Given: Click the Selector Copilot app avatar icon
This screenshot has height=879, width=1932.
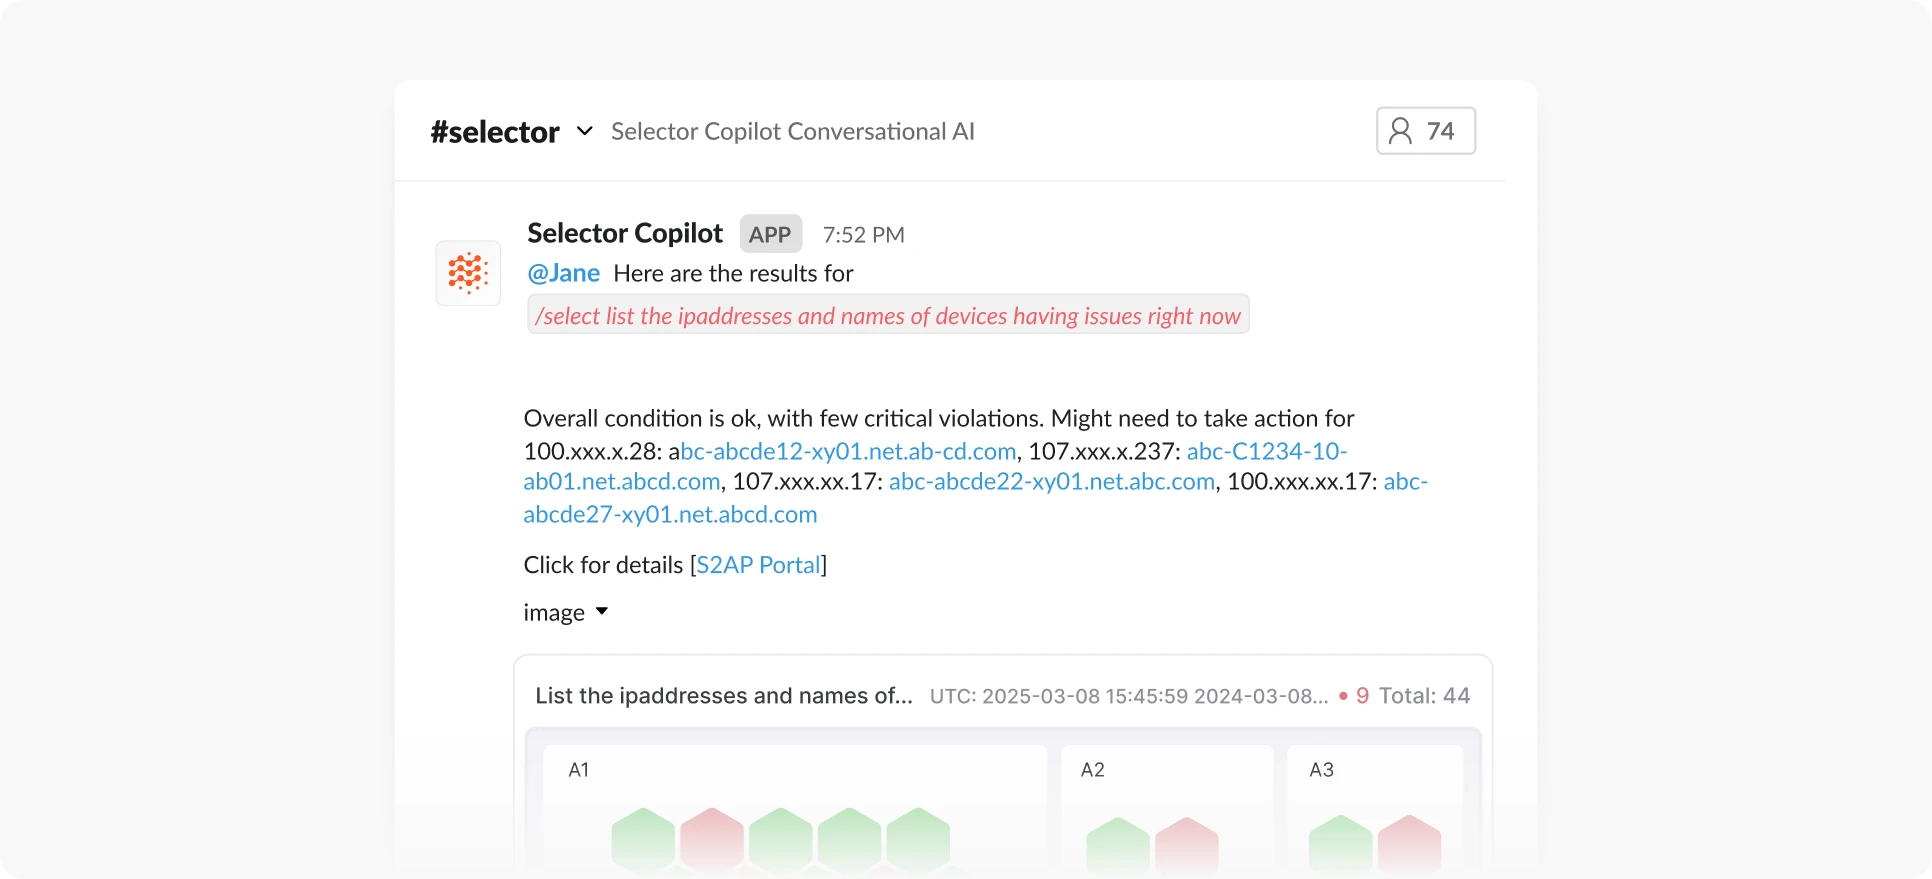Looking at the screenshot, I should tap(468, 273).
